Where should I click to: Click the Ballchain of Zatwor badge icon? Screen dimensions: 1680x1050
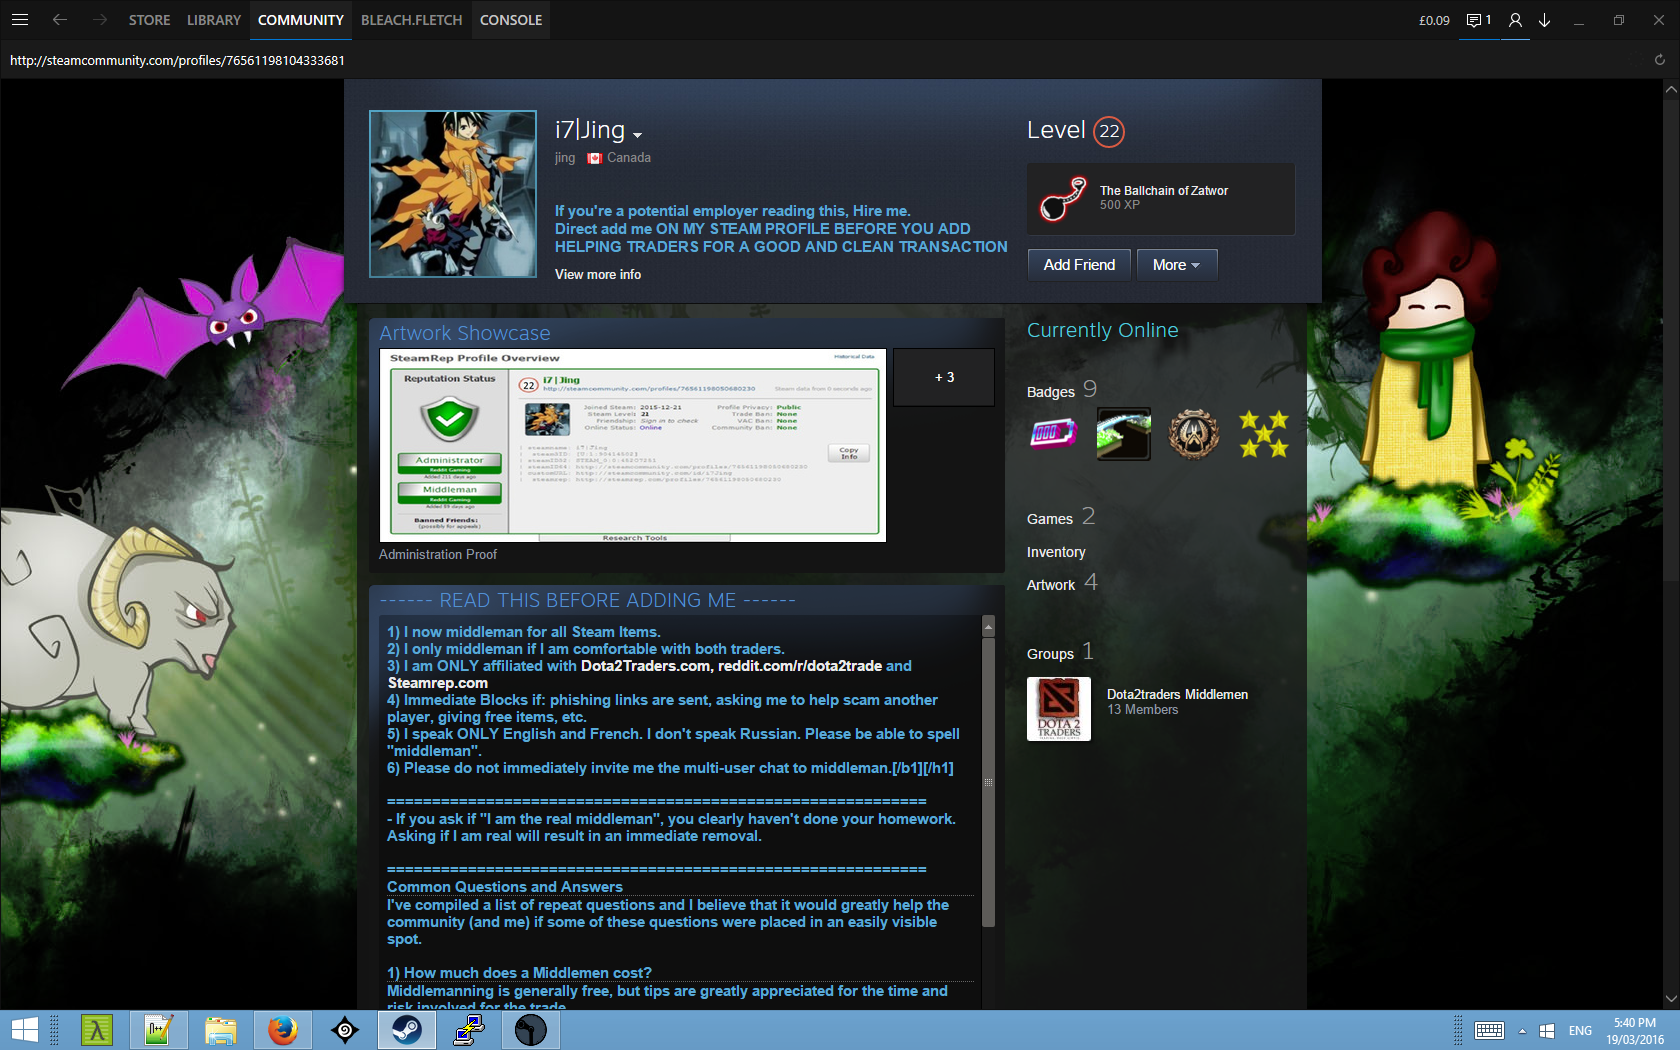(1063, 198)
